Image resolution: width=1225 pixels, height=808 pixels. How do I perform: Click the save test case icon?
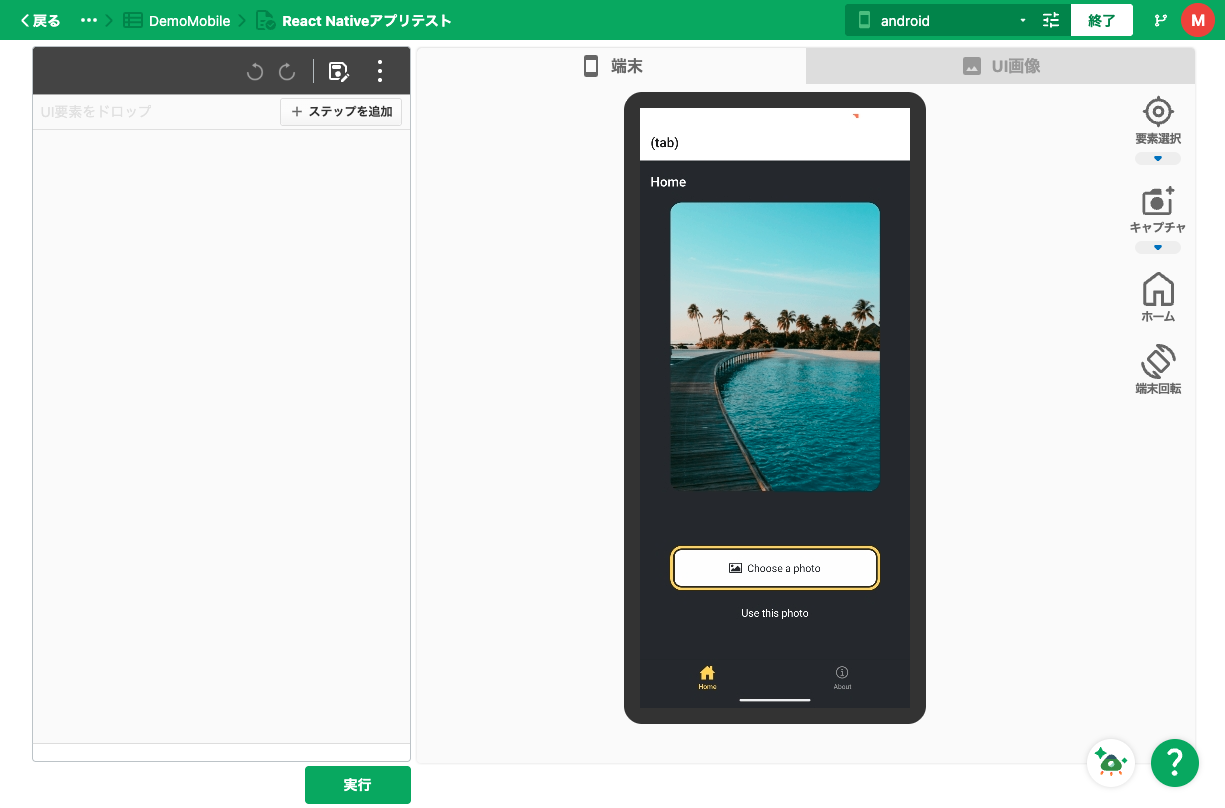339,71
